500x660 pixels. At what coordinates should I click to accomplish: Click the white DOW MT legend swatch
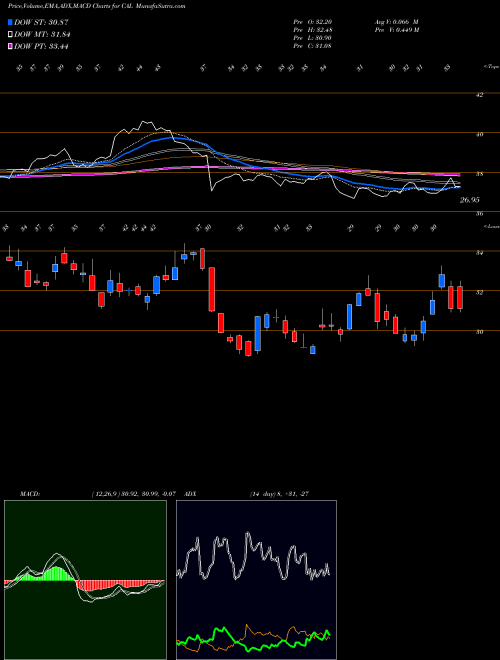point(11,35)
